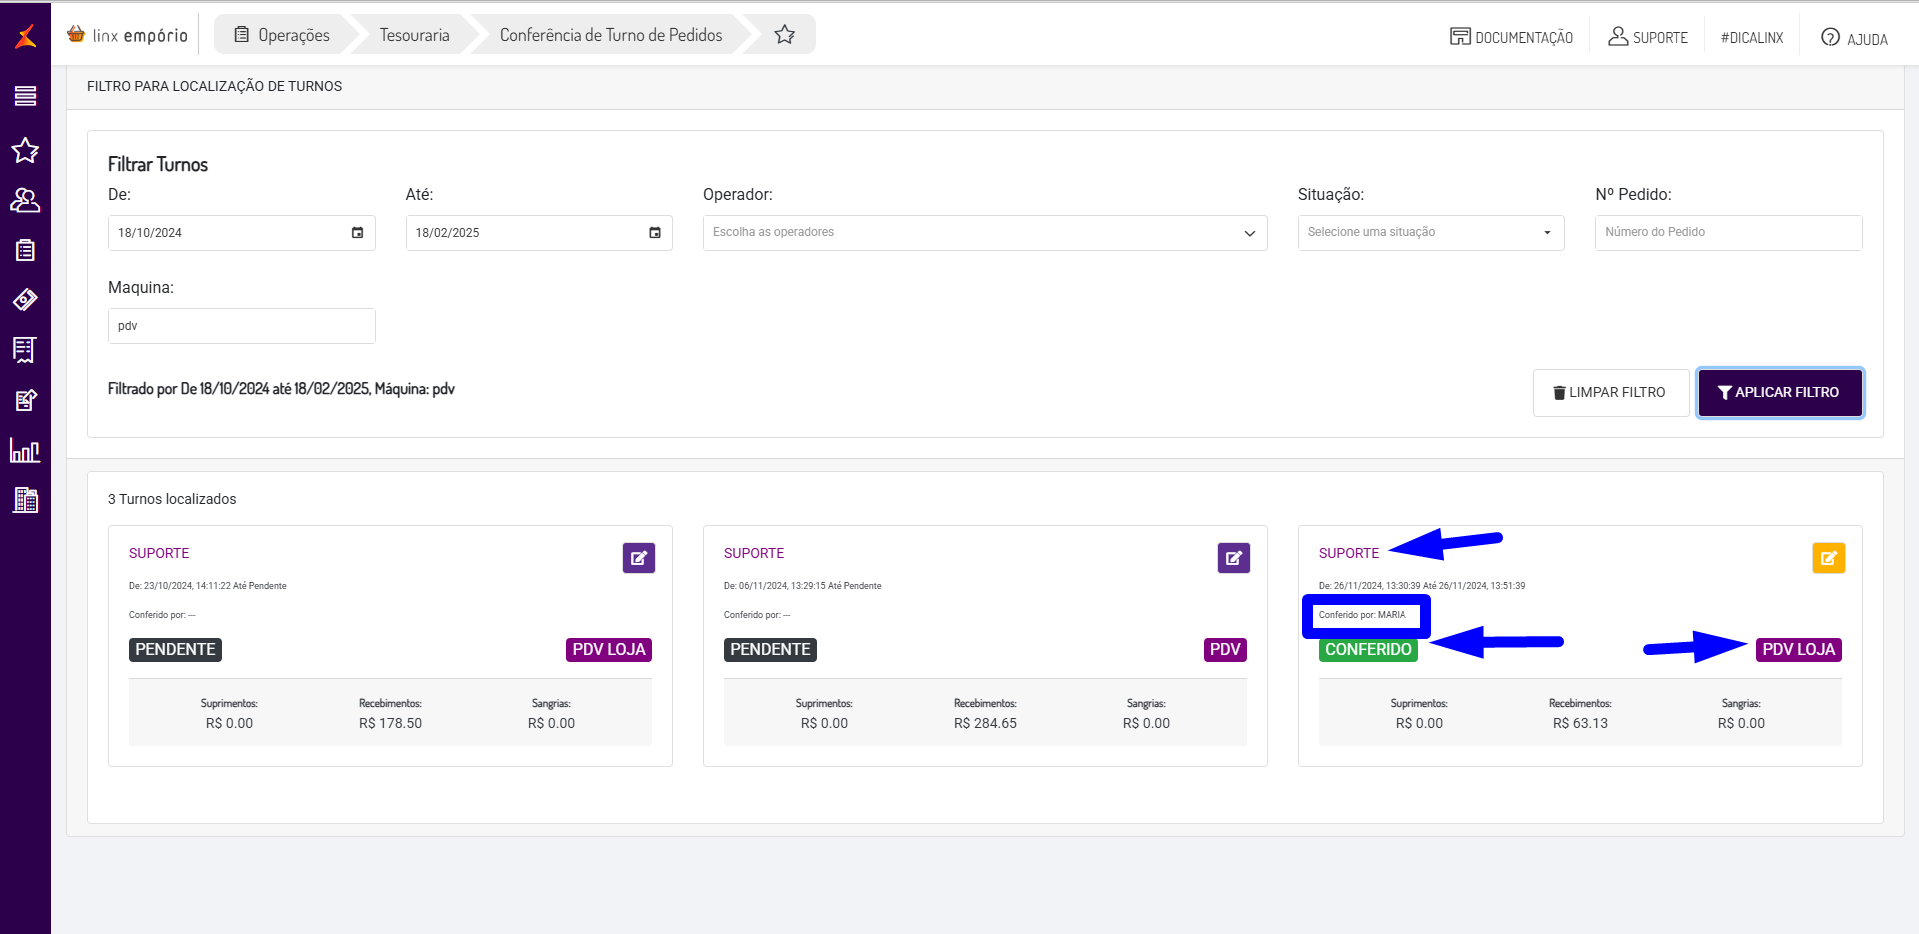Open calendar picker for the 'Até' date
The height and width of the screenshot is (934, 1919).
click(655, 233)
